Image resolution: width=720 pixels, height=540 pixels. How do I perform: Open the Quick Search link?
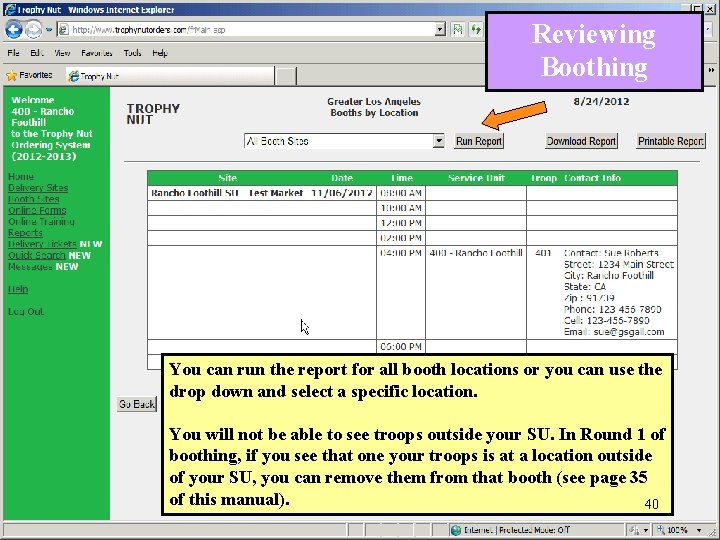(37, 255)
